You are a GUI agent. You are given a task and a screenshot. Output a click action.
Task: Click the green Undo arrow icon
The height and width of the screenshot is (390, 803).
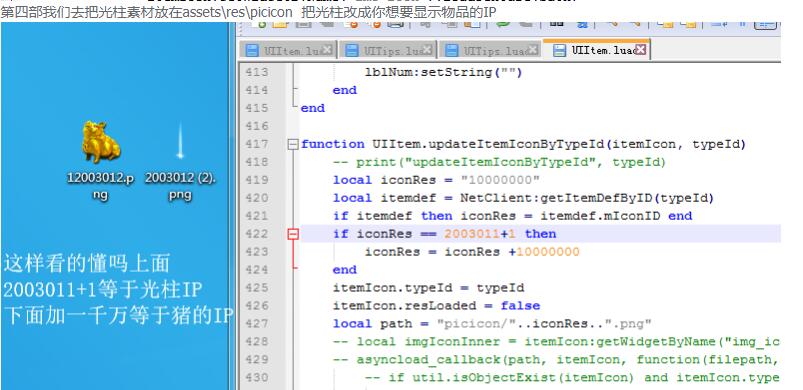503,24
